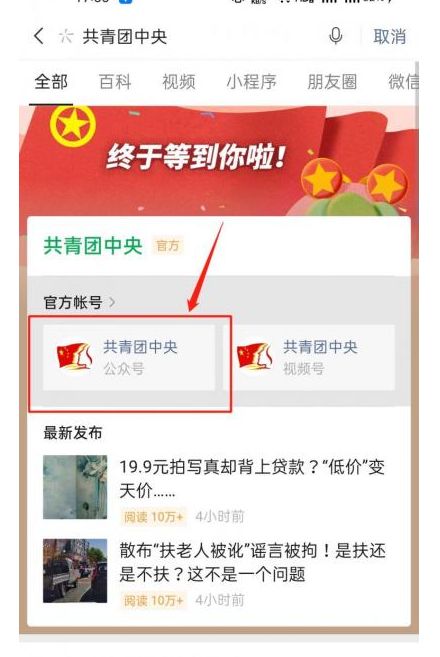Click the search field showing 共青团中央
Screen dimensions: 440x657
[x=197, y=36]
